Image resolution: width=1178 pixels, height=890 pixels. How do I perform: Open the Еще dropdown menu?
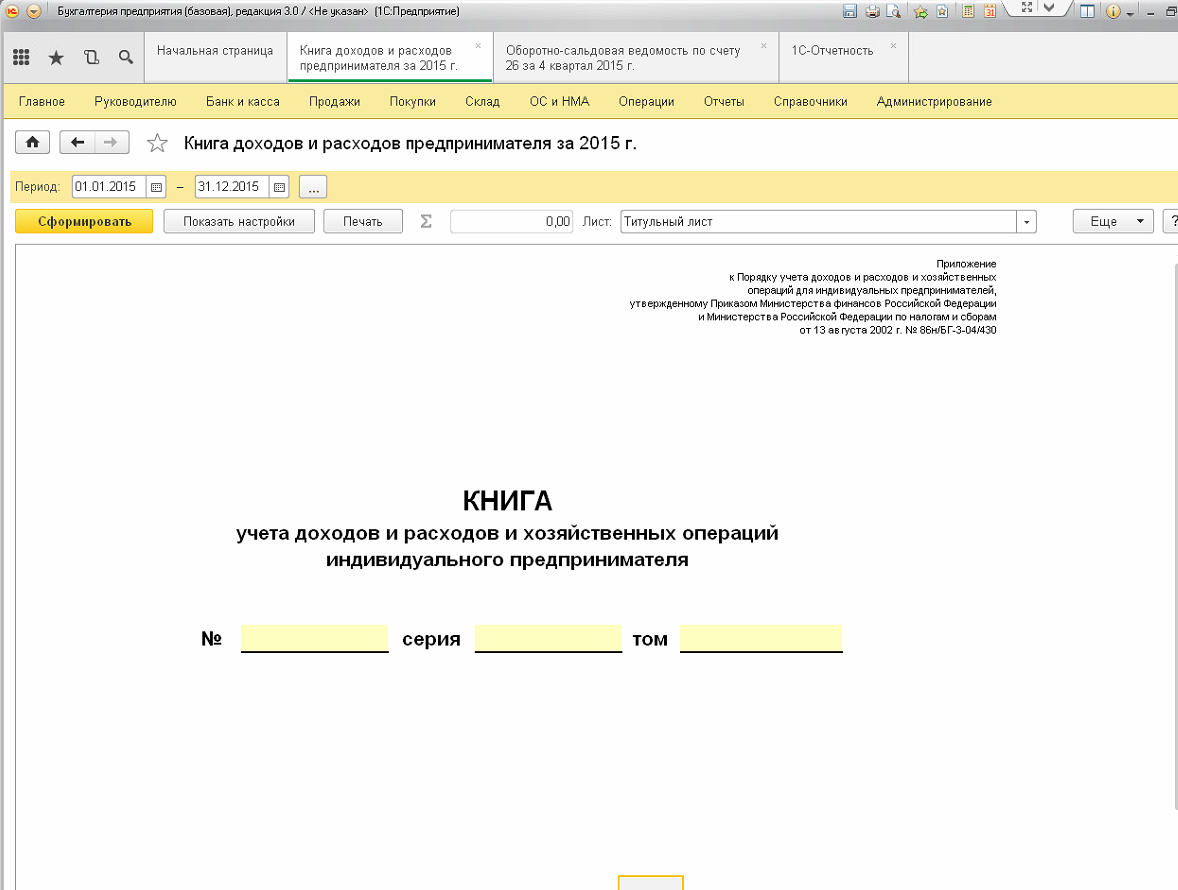coord(1112,222)
